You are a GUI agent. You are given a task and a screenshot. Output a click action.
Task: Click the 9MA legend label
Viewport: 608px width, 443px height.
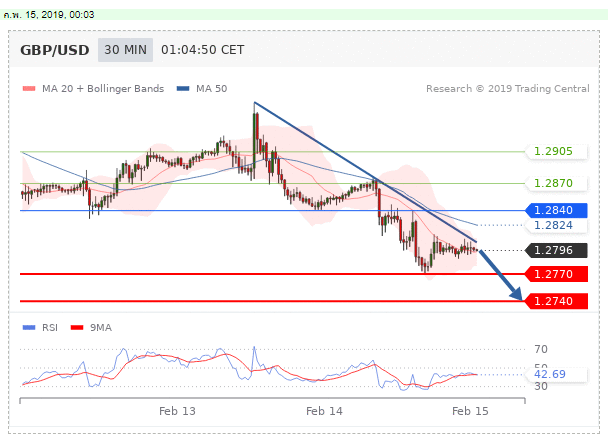101,327
